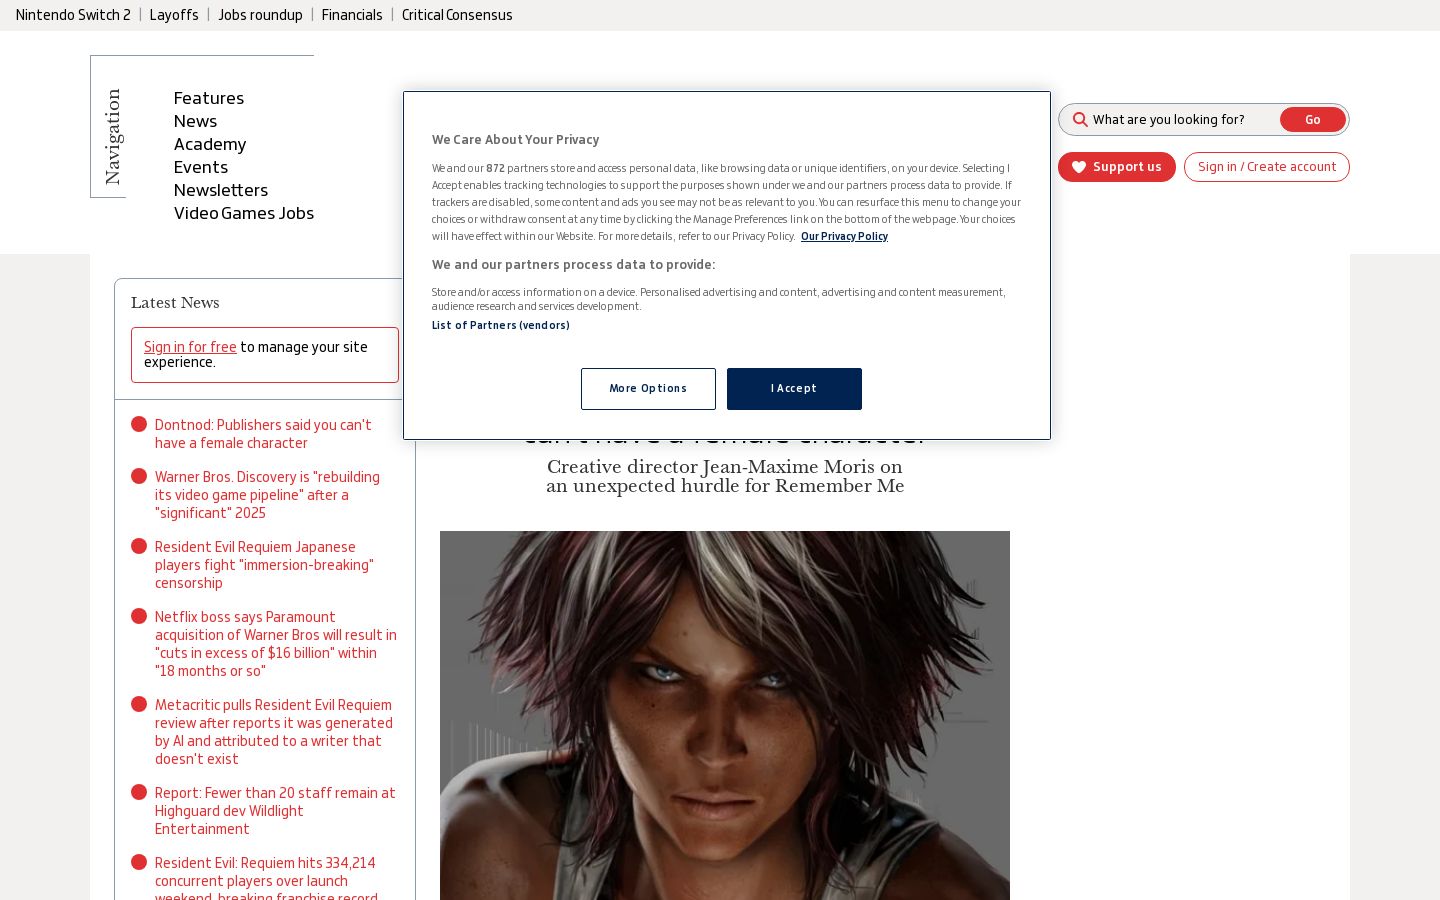Open Netflix boss Paramount acquisition story
Viewport: 1440px width, 900px height.
[x=276, y=644]
